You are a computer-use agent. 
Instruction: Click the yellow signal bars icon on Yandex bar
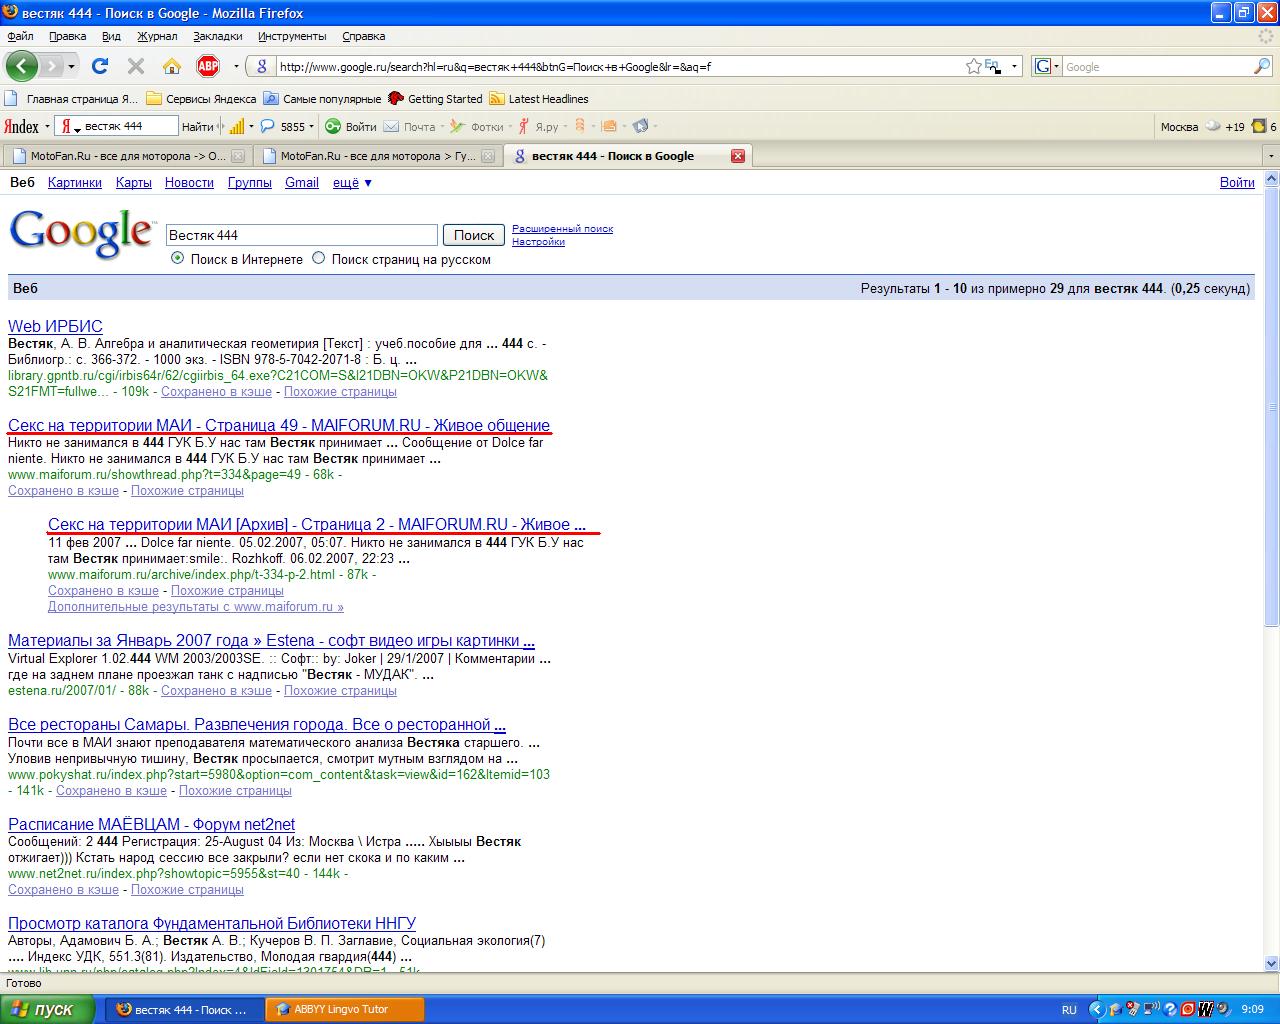[236, 126]
